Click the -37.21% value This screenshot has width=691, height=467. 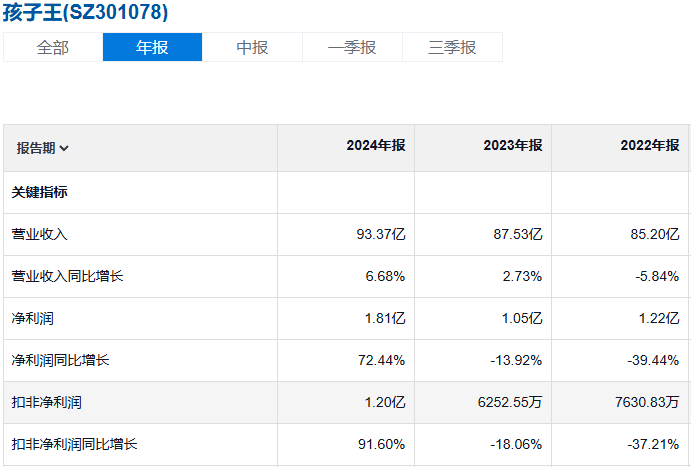(653, 444)
